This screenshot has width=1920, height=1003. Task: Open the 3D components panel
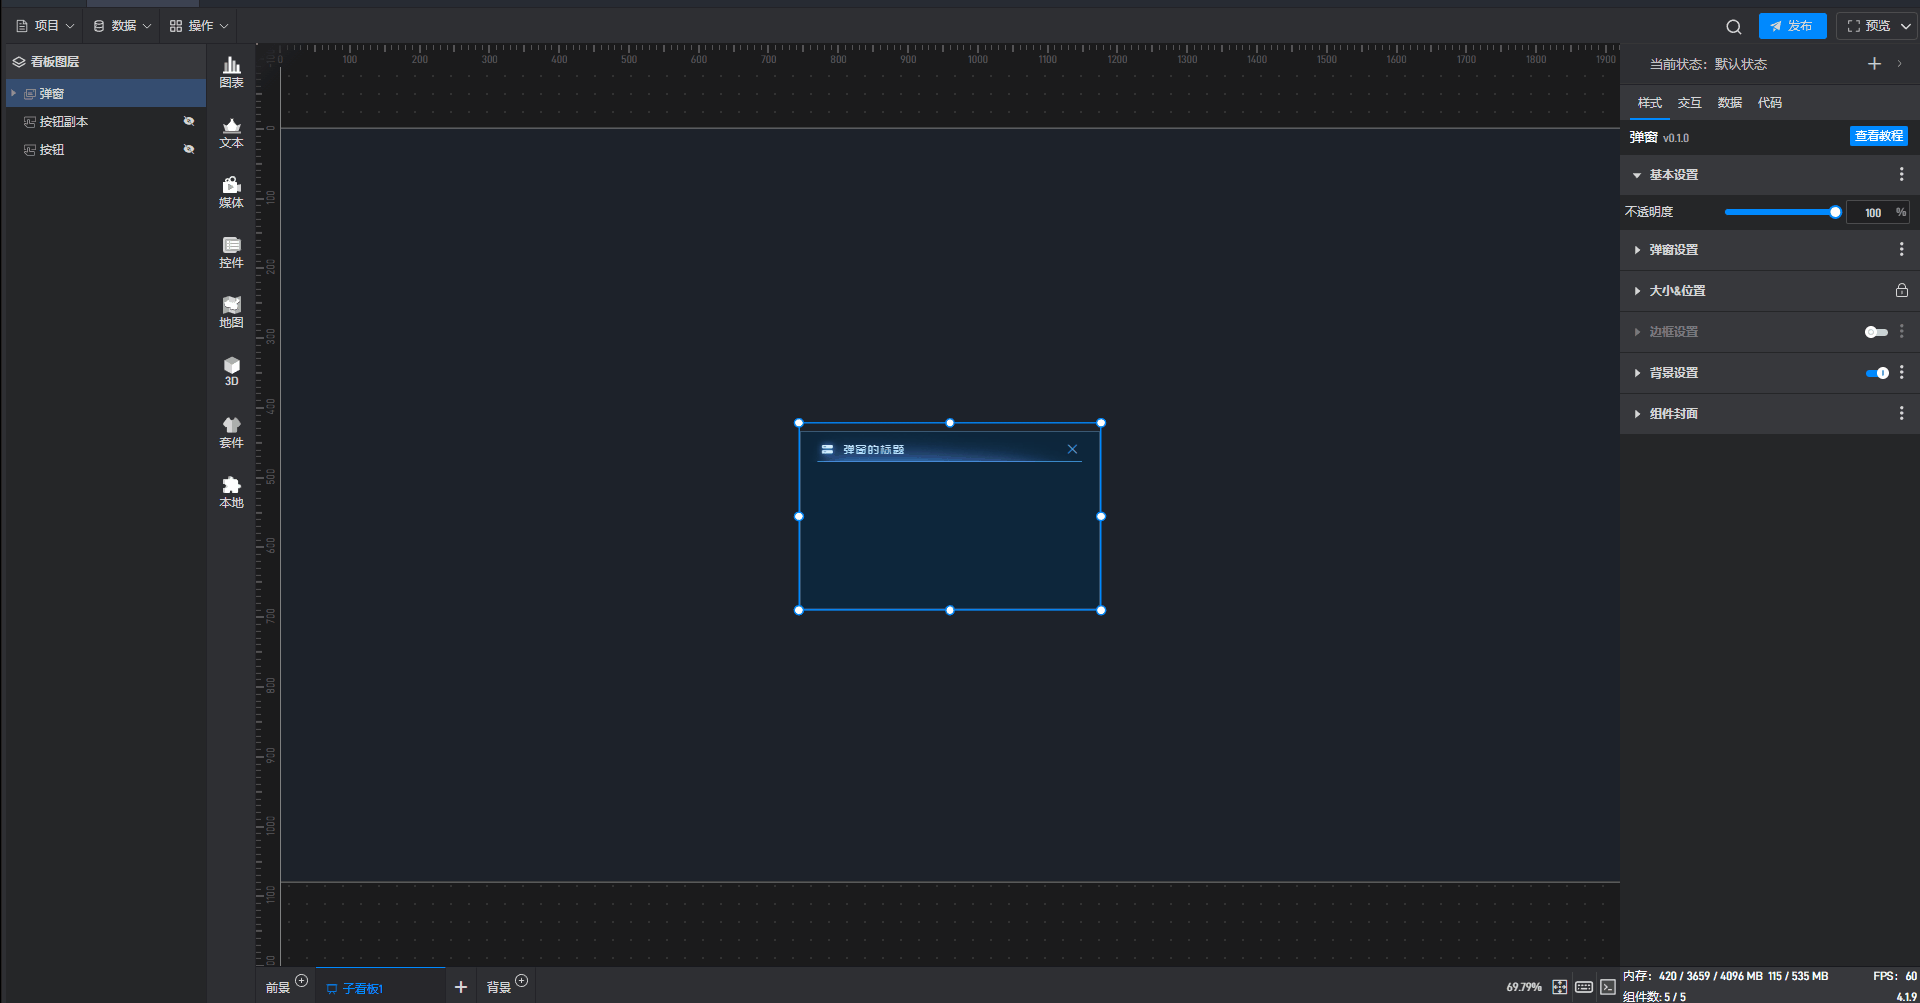tap(231, 371)
